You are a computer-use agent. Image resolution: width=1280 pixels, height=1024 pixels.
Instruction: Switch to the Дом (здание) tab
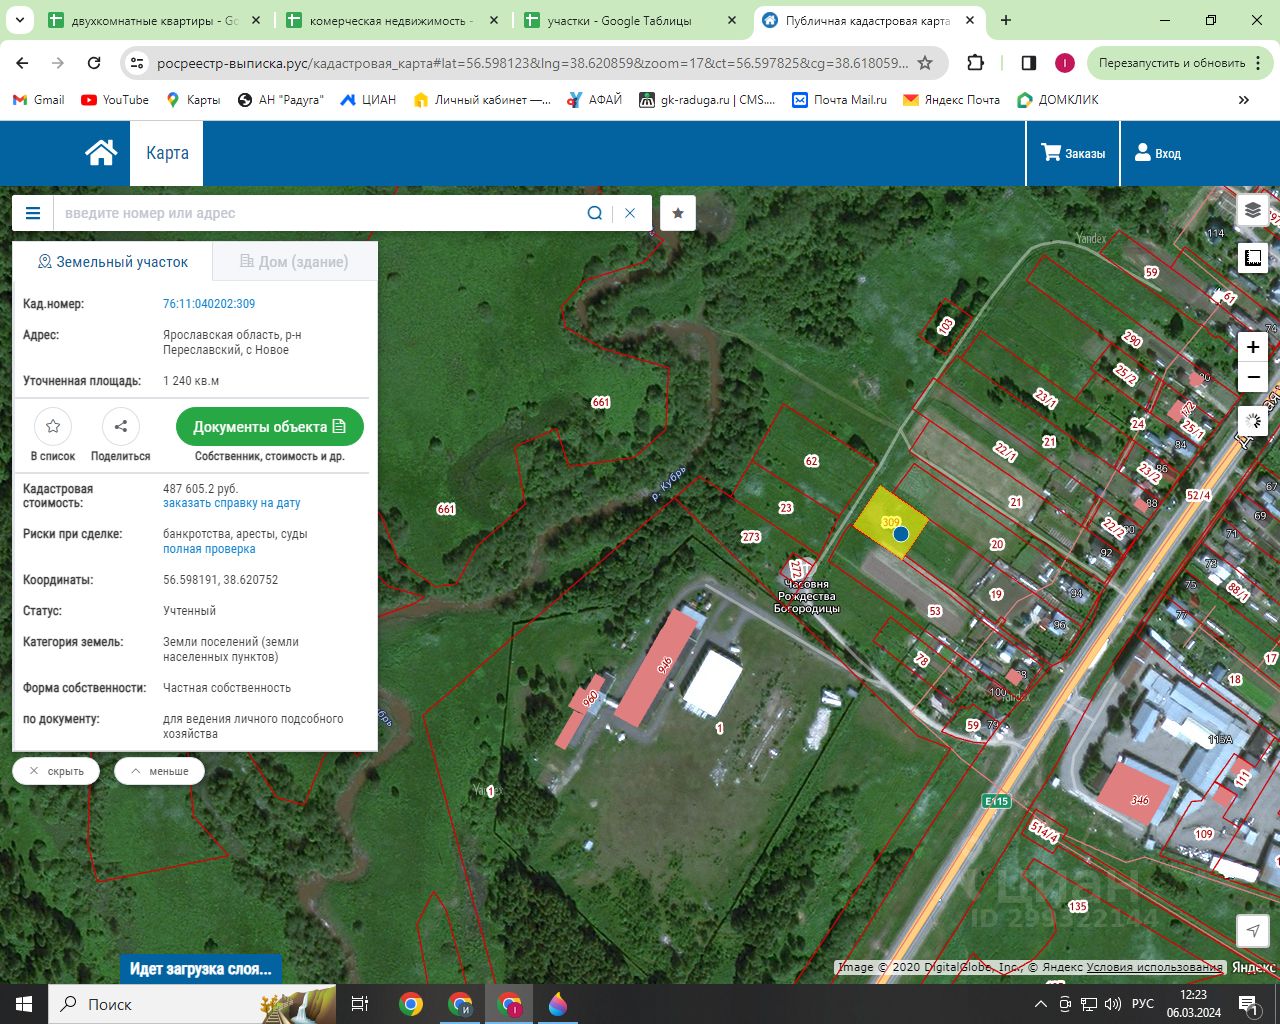(x=294, y=261)
